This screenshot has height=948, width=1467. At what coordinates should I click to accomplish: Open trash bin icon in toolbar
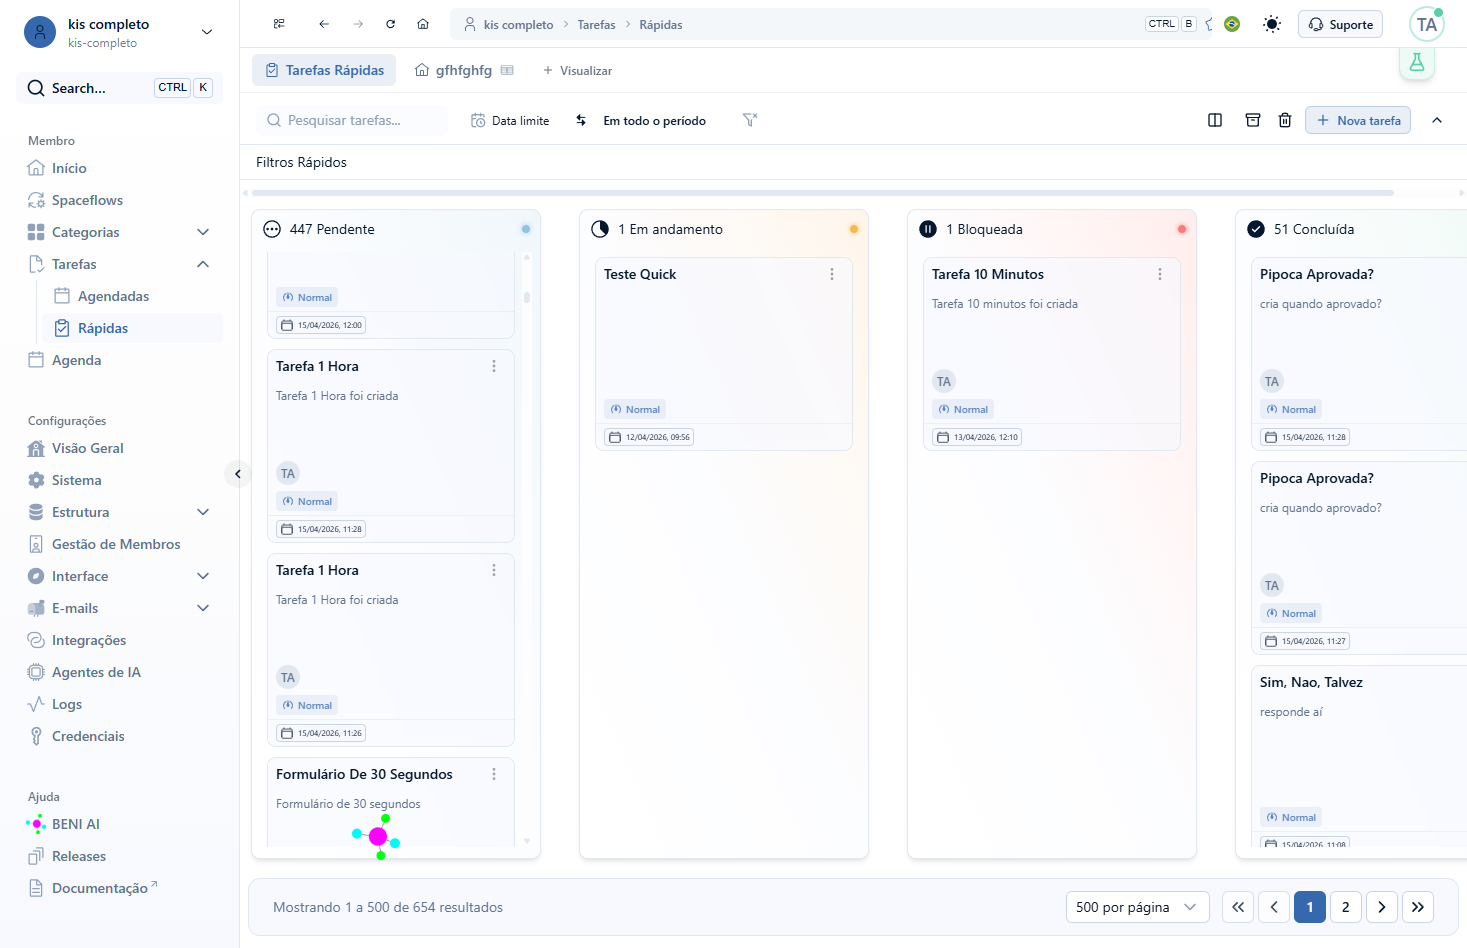(1285, 120)
